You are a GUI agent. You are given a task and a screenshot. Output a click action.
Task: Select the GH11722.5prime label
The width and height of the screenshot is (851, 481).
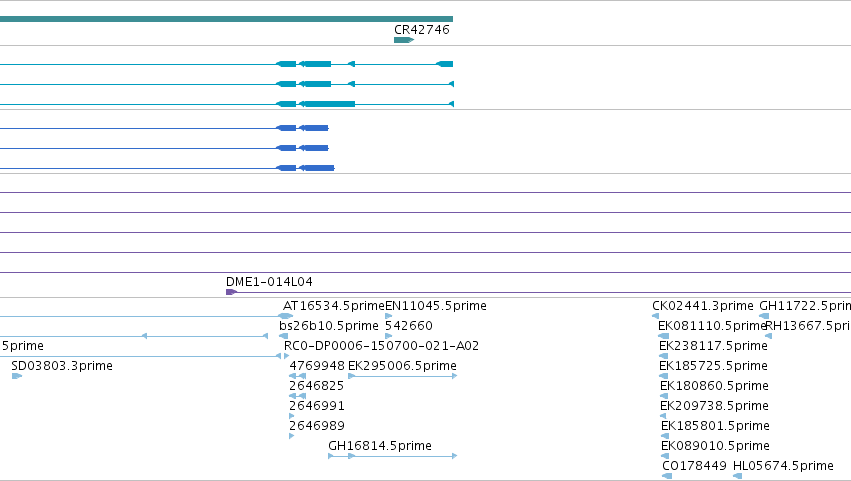[805, 306]
